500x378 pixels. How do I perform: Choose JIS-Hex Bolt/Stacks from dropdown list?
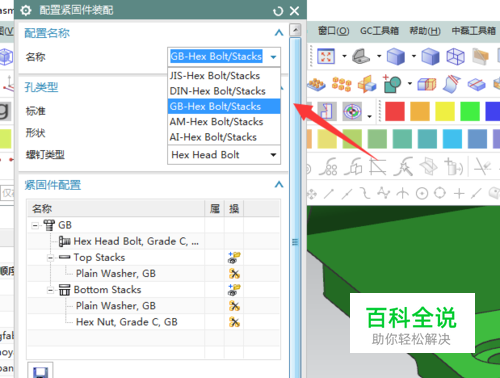click(224, 76)
